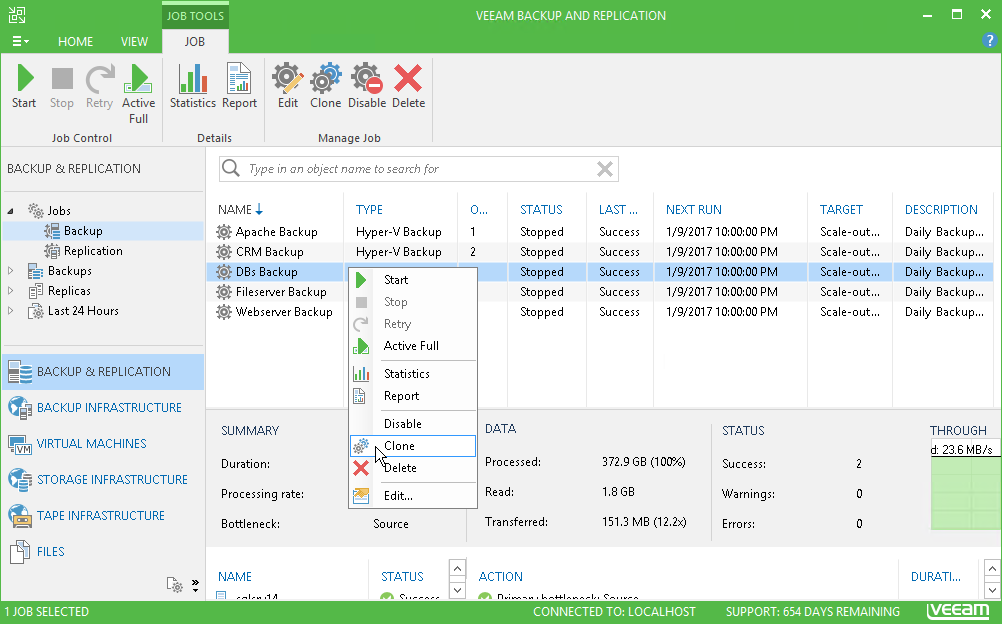Delete the job from the ribbon

408,87
